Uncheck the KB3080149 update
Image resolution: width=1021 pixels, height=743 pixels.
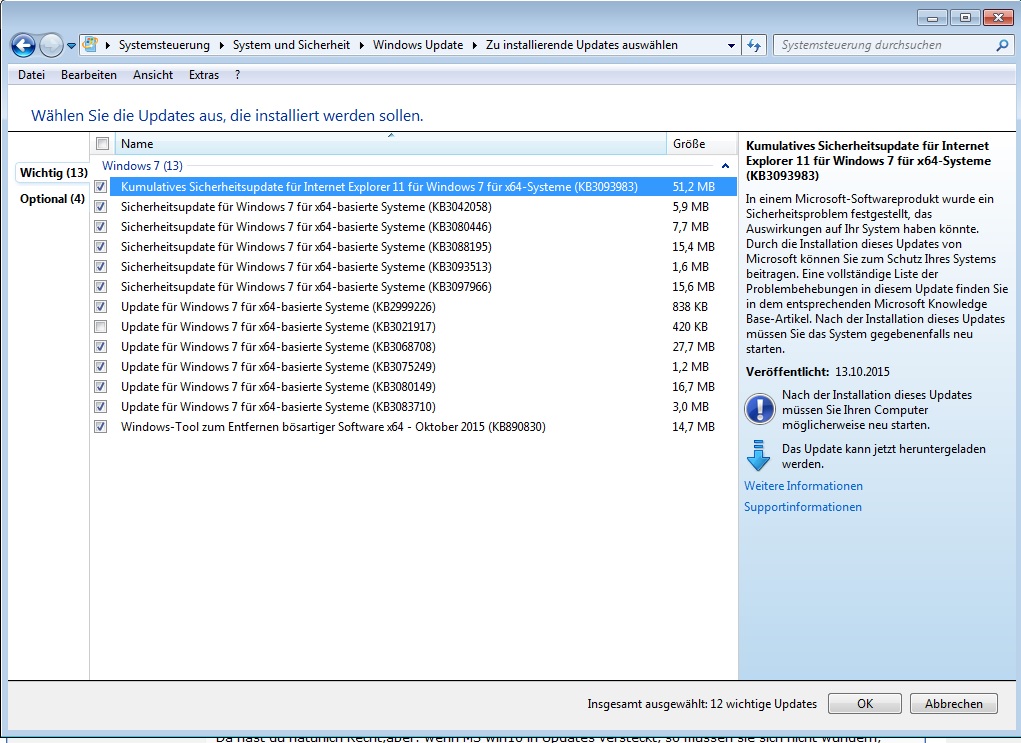(x=100, y=386)
